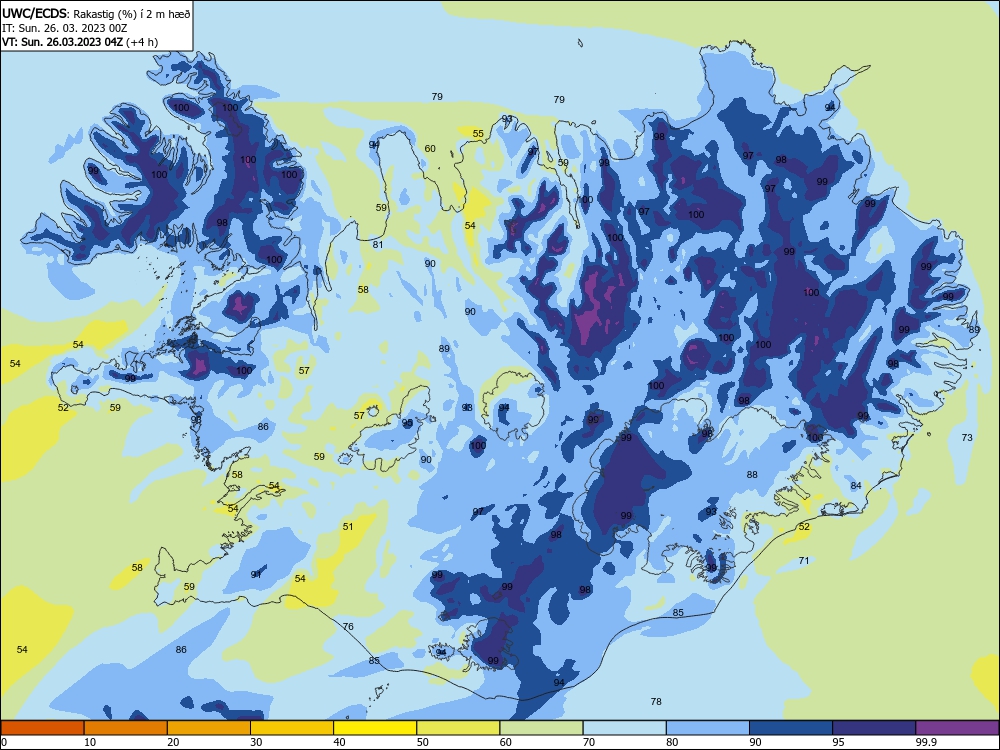Viewport: 1000px width, 750px height.
Task: Click the humidity value 91 on the map
Action: pos(256,575)
